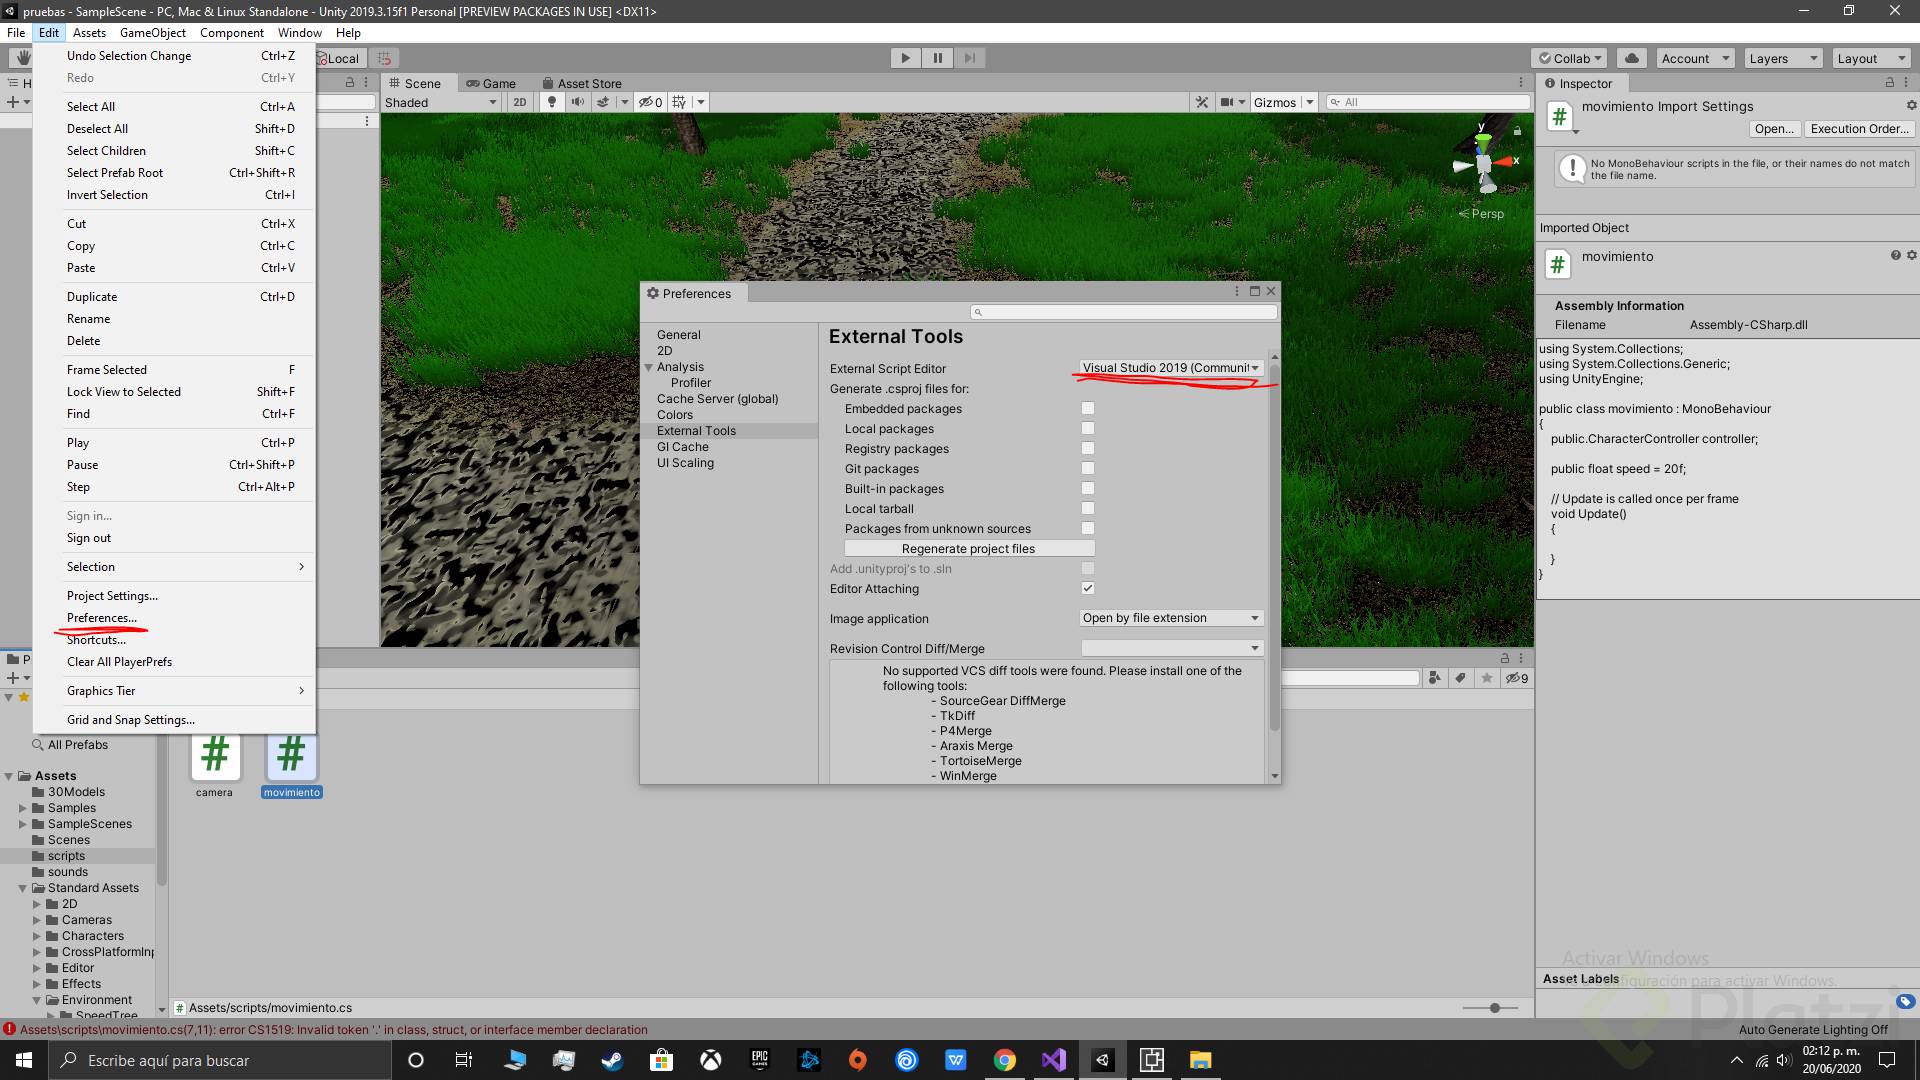Click Preferences in Edit menu
1920x1080 pixels.
tap(102, 618)
